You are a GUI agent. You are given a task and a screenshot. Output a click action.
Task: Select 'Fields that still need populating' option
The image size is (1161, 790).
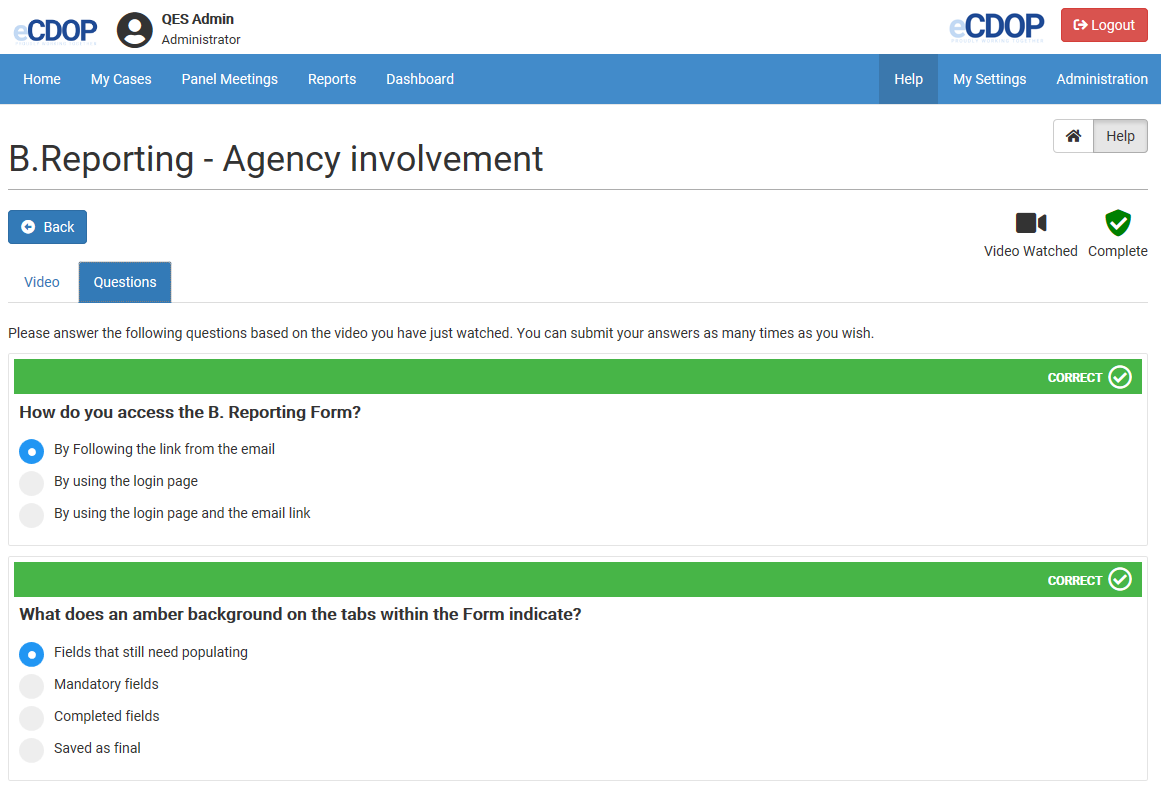32,654
